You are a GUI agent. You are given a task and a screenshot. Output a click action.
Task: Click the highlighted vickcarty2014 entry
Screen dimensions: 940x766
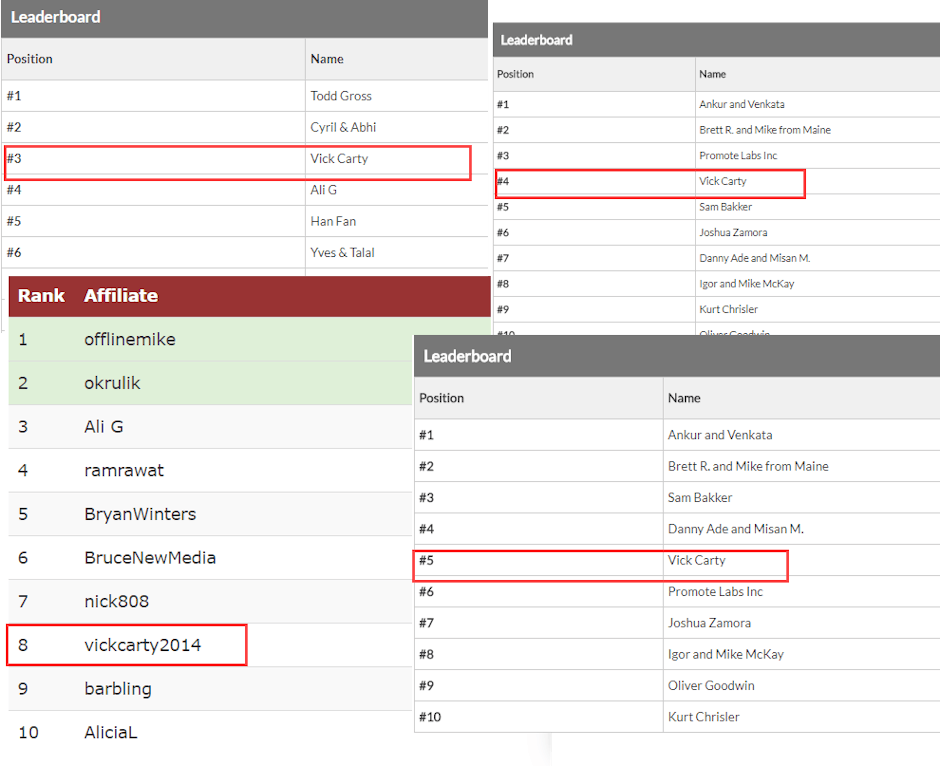pos(142,645)
